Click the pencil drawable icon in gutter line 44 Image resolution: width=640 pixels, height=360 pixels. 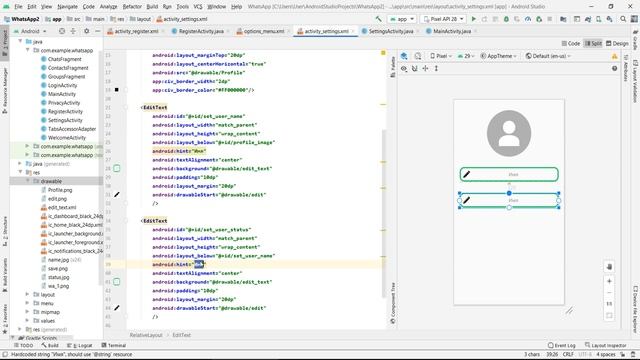pyautogui.click(x=117, y=308)
